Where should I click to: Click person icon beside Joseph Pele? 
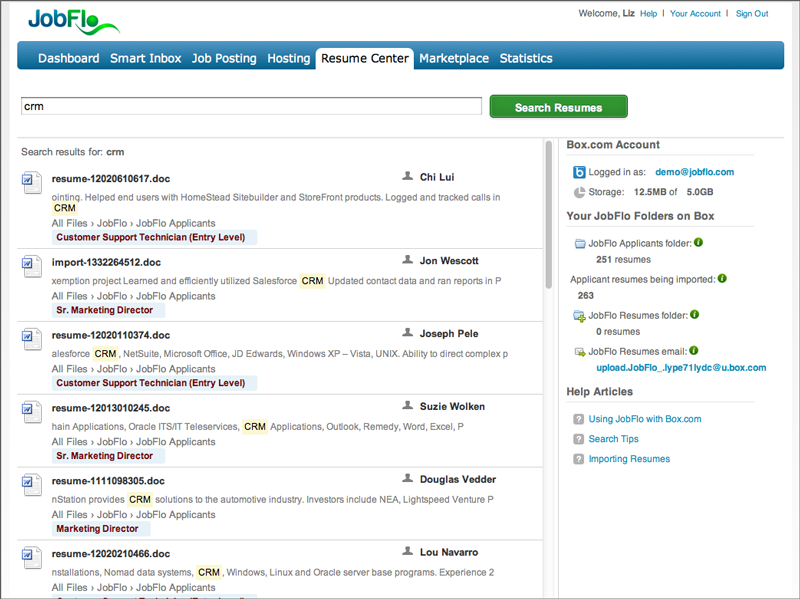[408, 333]
